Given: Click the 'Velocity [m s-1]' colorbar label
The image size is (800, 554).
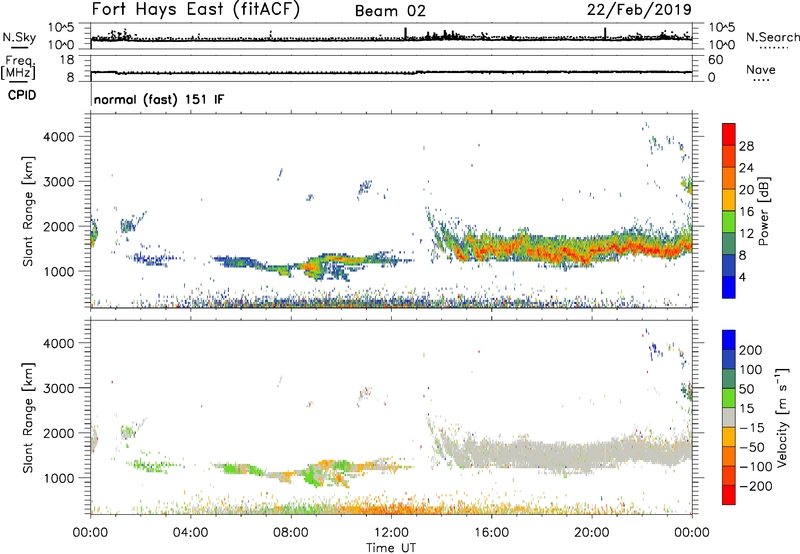Looking at the screenshot, I should click(x=781, y=417).
